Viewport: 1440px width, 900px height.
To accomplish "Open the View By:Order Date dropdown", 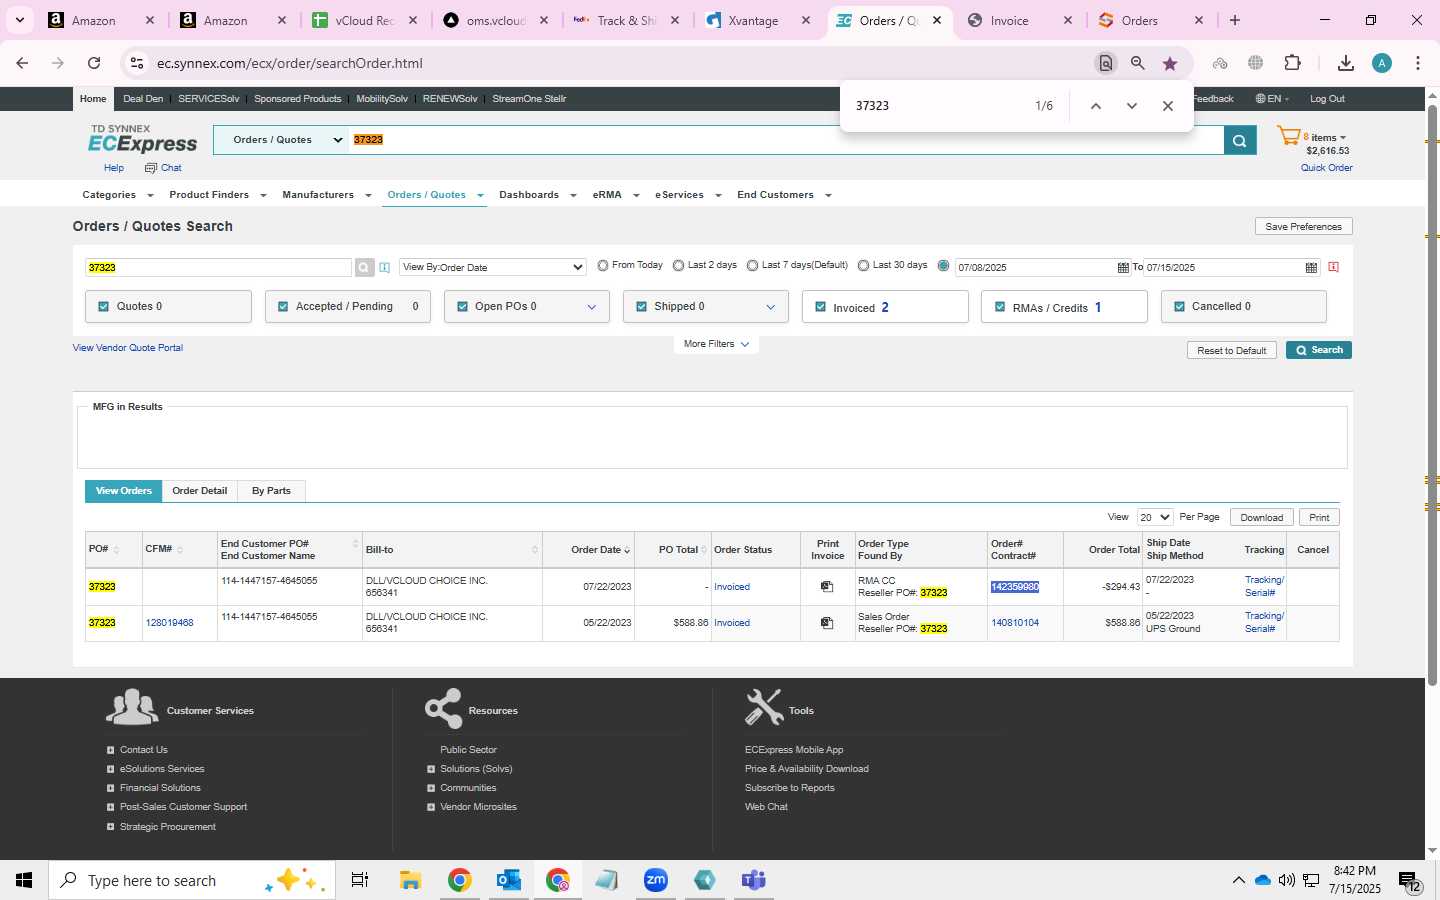I will coord(492,267).
